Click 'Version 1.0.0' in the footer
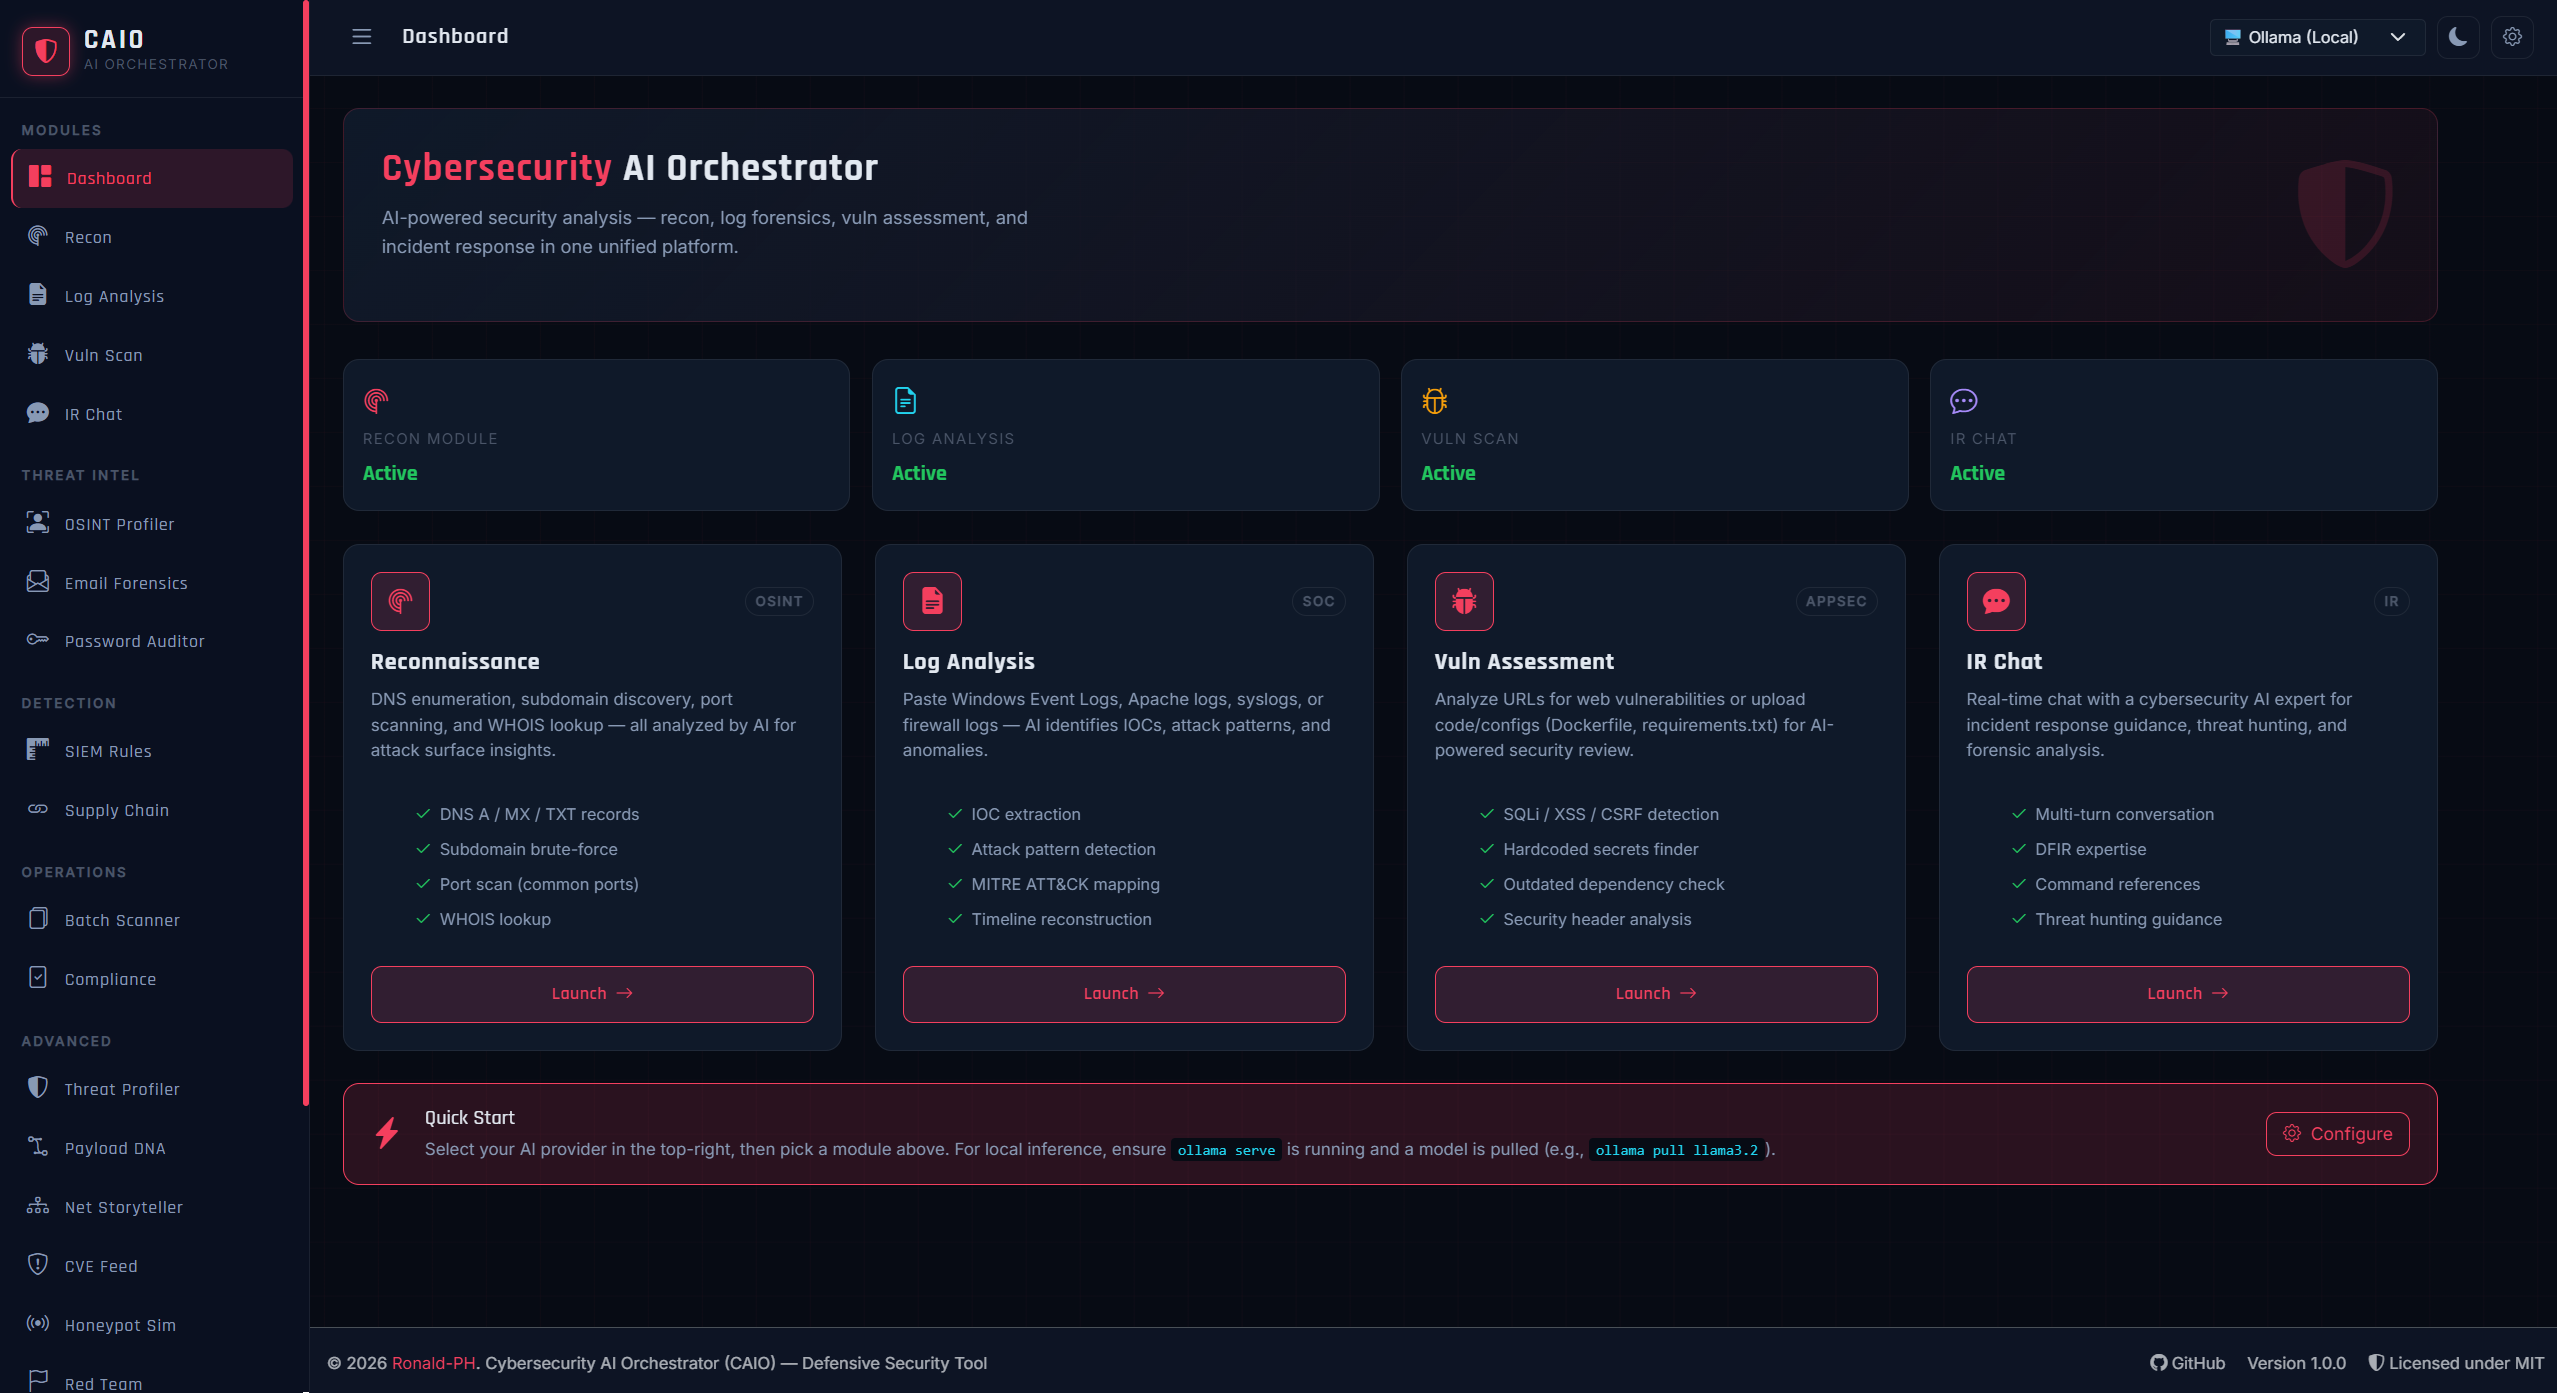Viewport: 2557px width, 1393px height. click(2296, 1363)
